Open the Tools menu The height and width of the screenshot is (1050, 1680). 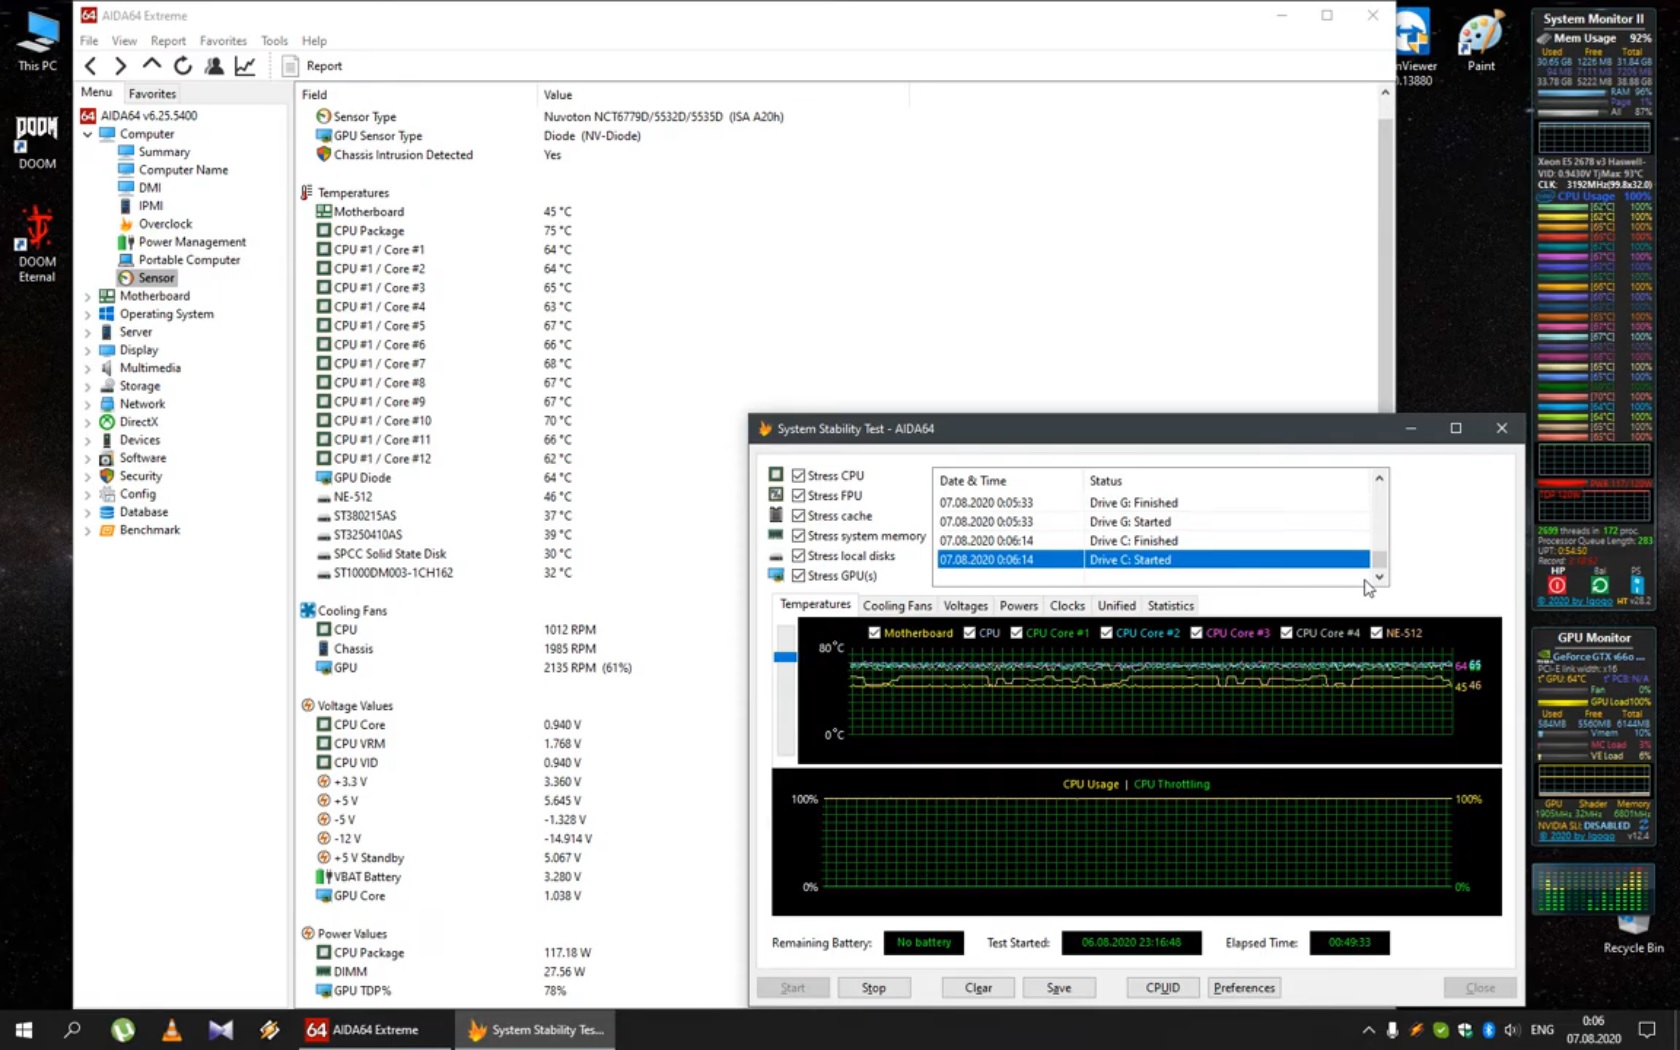pyautogui.click(x=274, y=41)
